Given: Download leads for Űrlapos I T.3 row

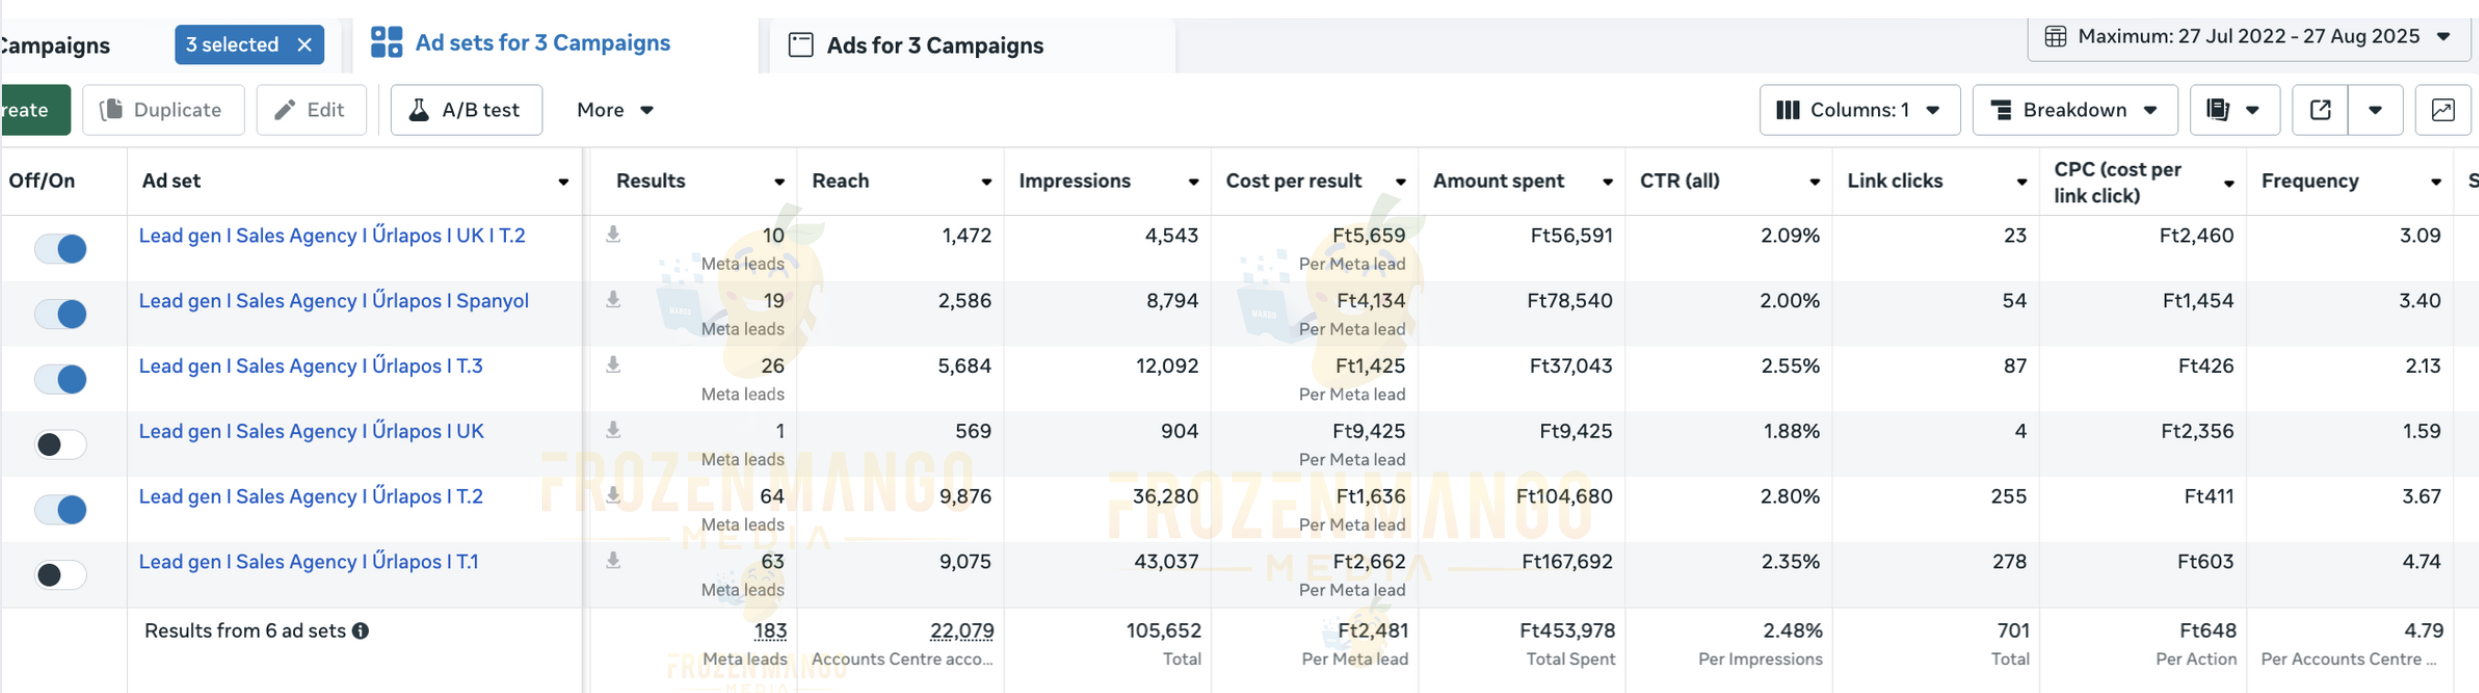Looking at the screenshot, I should tap(613, 365).
